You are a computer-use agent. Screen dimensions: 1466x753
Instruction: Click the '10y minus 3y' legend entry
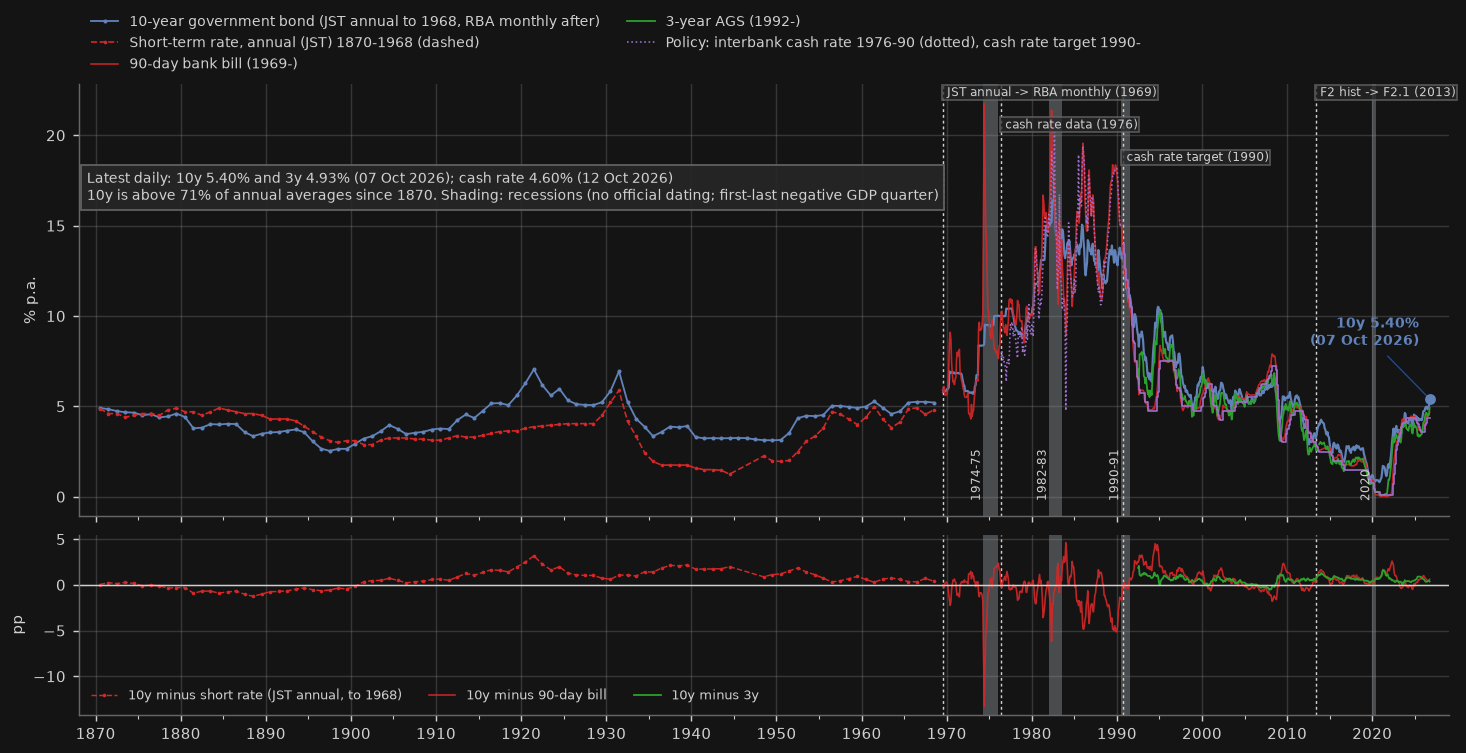point(696,695)
